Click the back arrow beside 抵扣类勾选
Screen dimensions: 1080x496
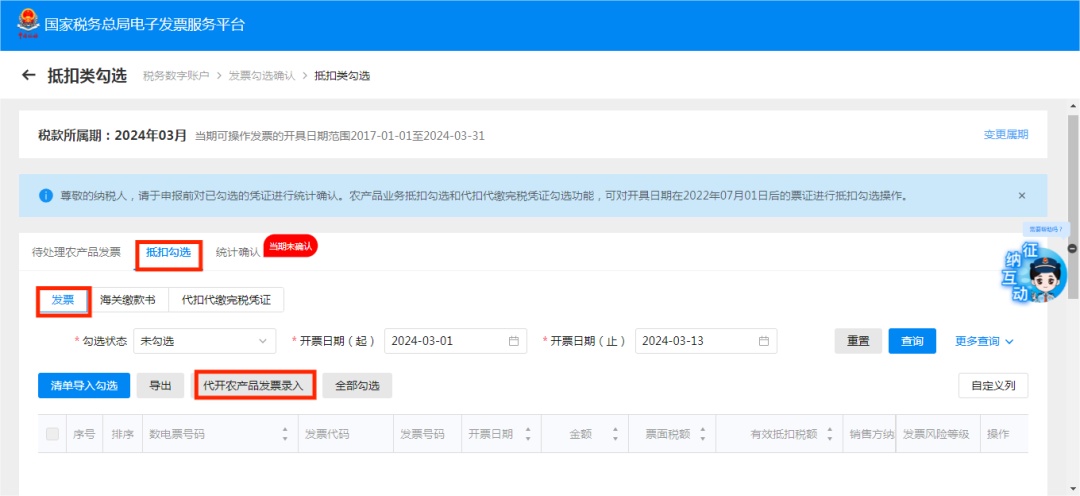28,75
